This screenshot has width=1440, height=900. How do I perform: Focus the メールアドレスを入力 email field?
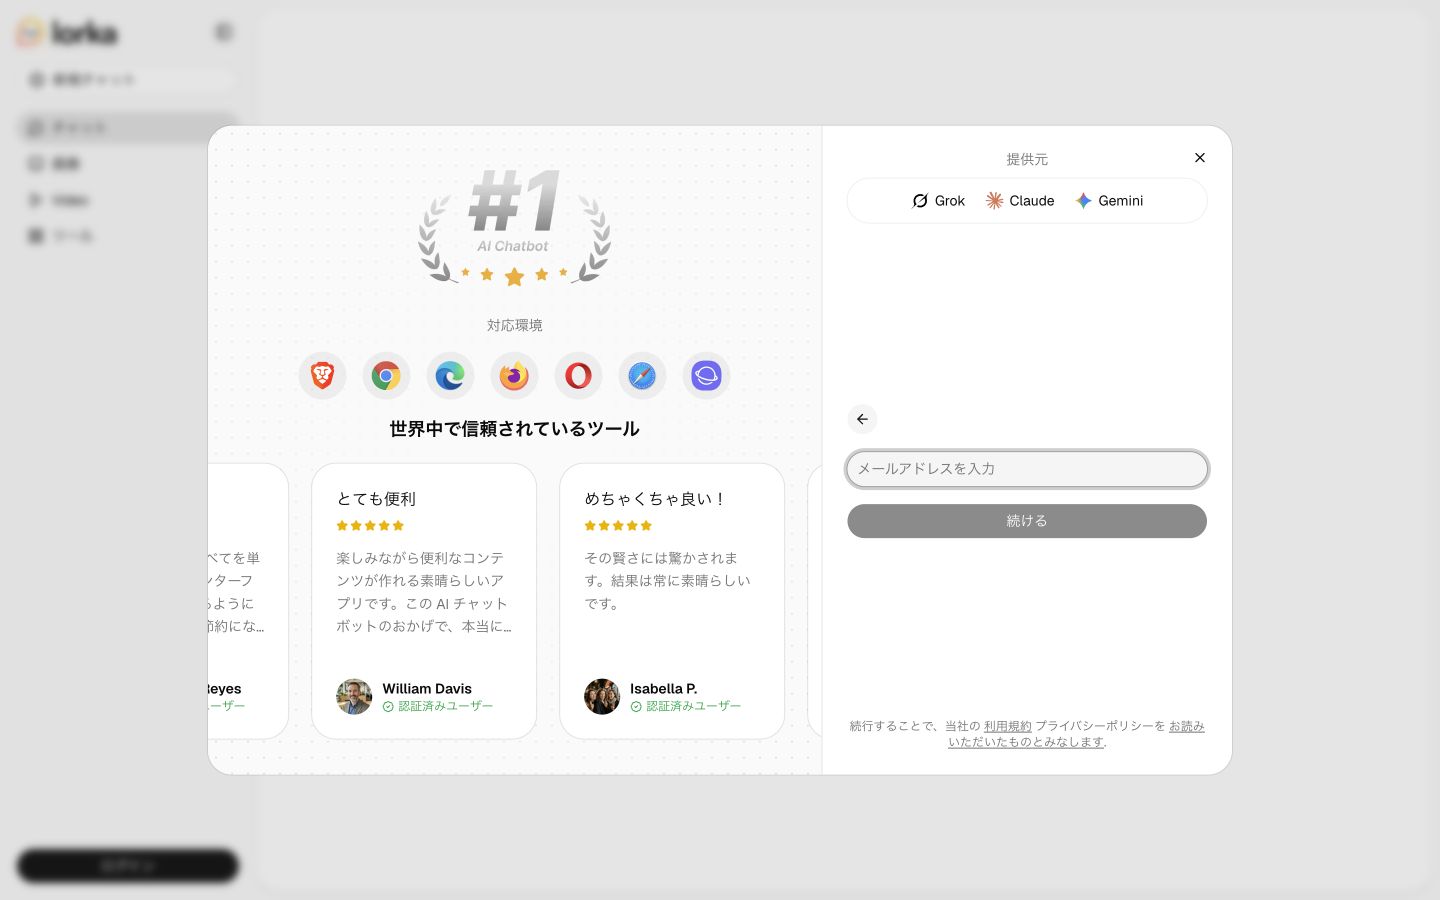point(1027,469)
